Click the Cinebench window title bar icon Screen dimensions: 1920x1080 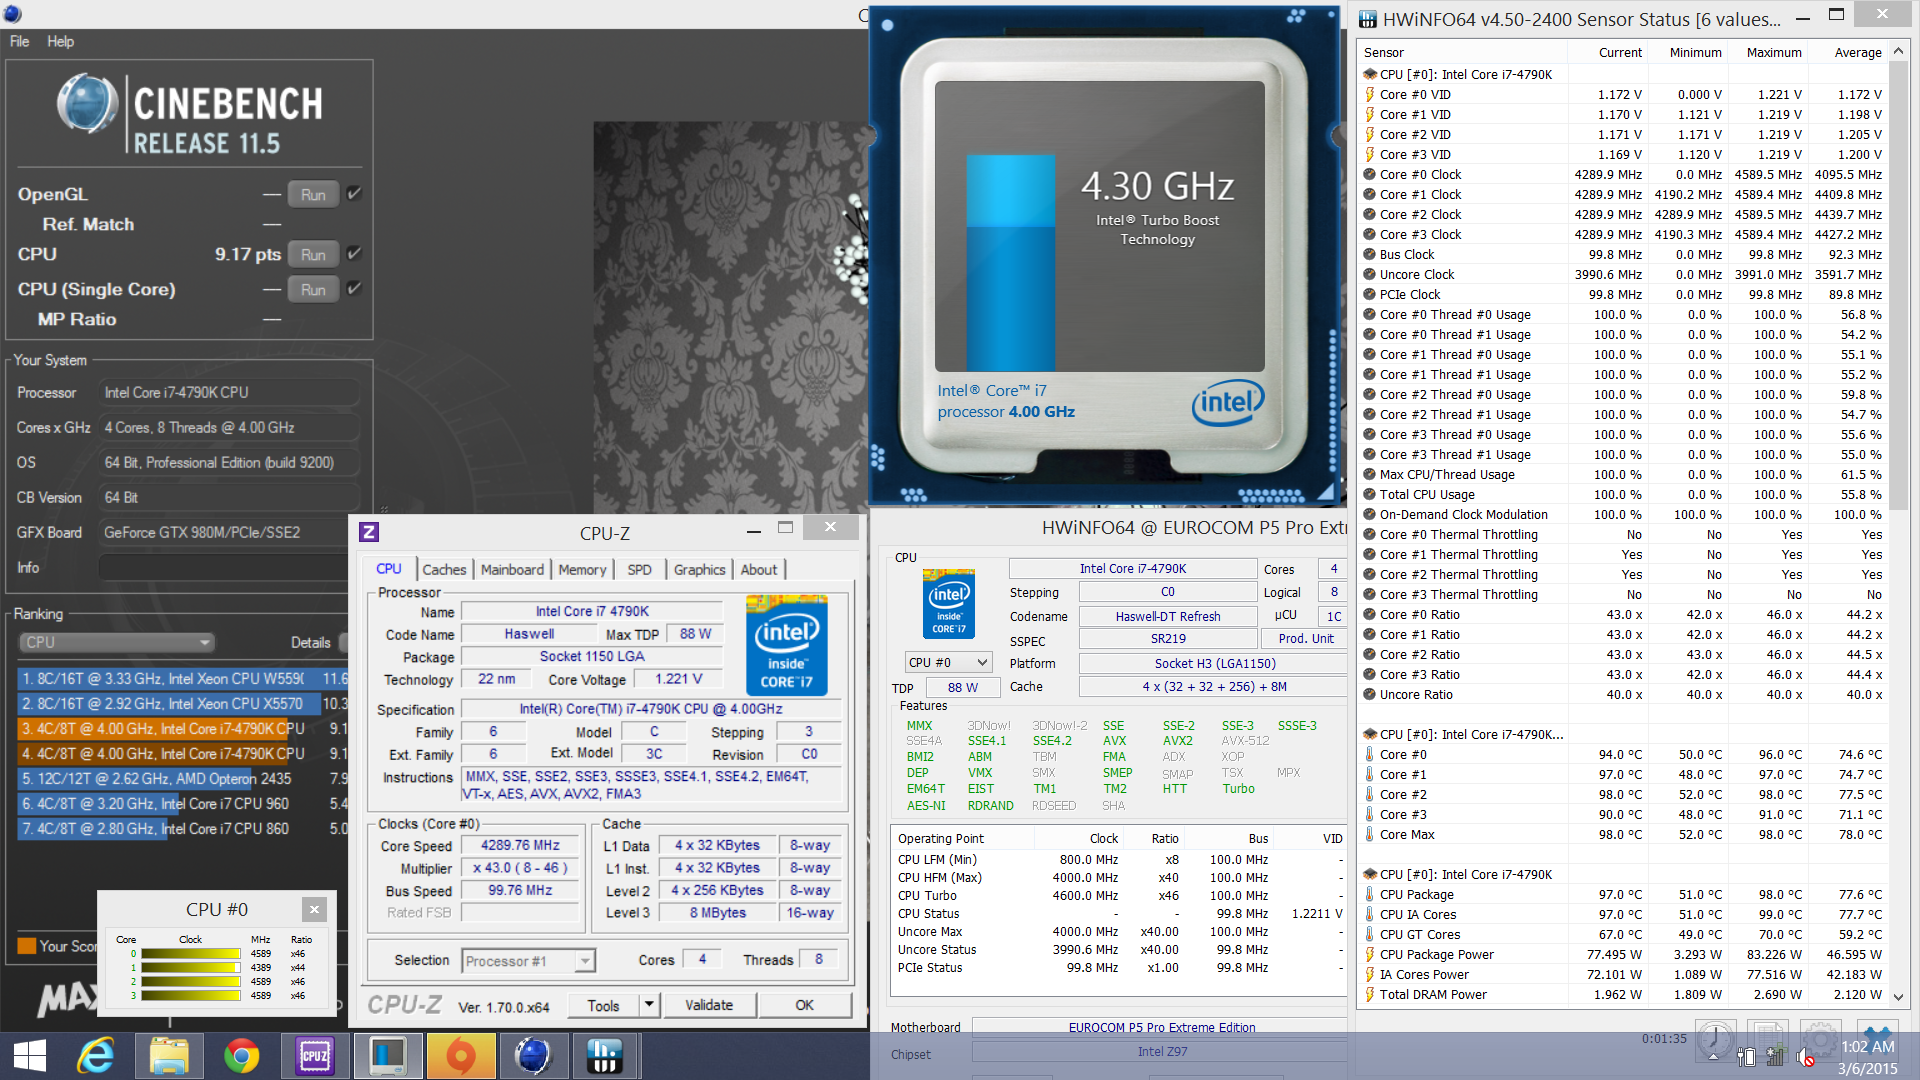12,14
